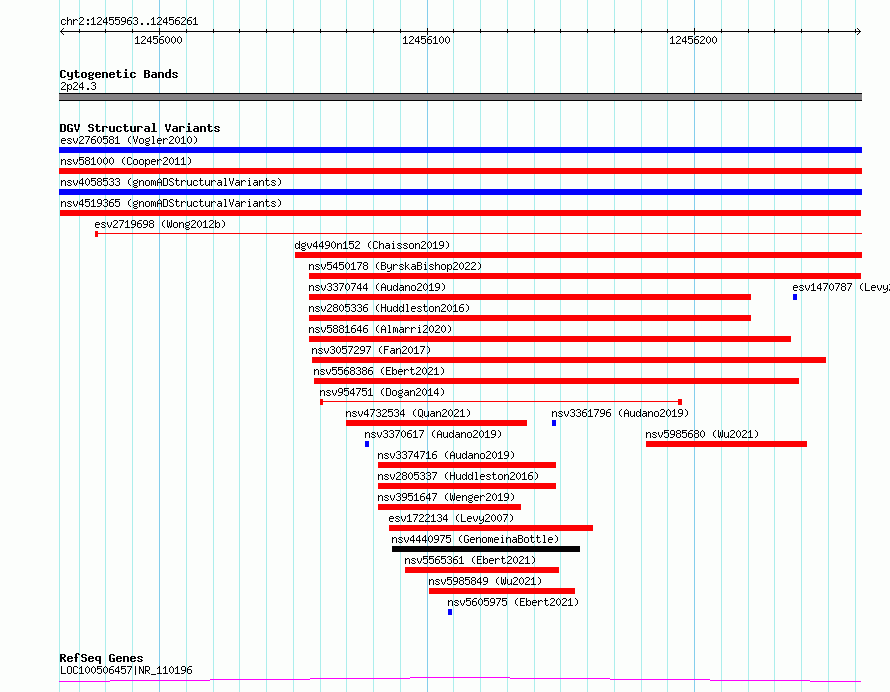Click the red nsv2805337 variant bar
Viewport: 890px width, 692px height.
[x=467, y=486]
